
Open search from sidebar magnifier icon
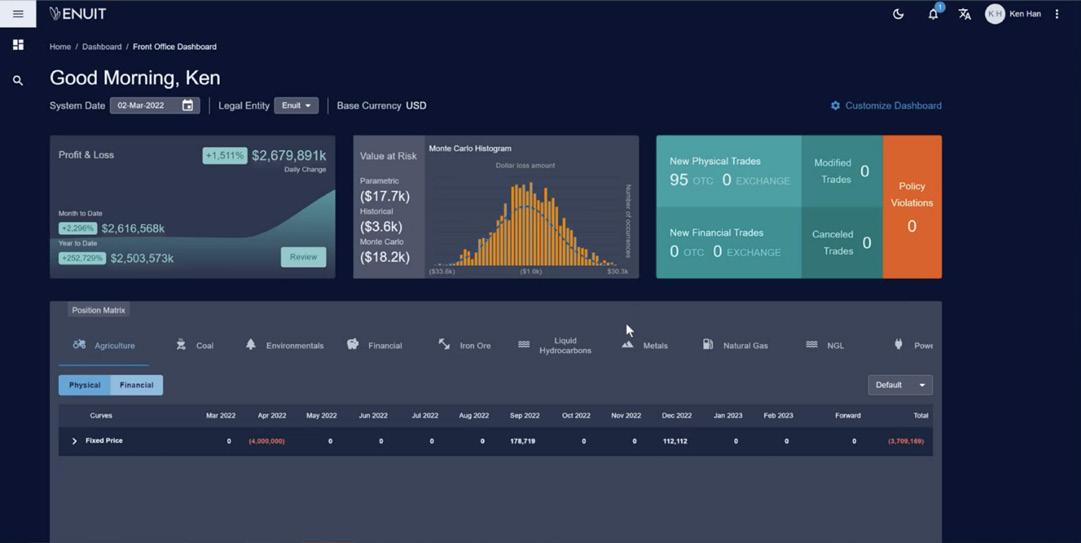18,81
